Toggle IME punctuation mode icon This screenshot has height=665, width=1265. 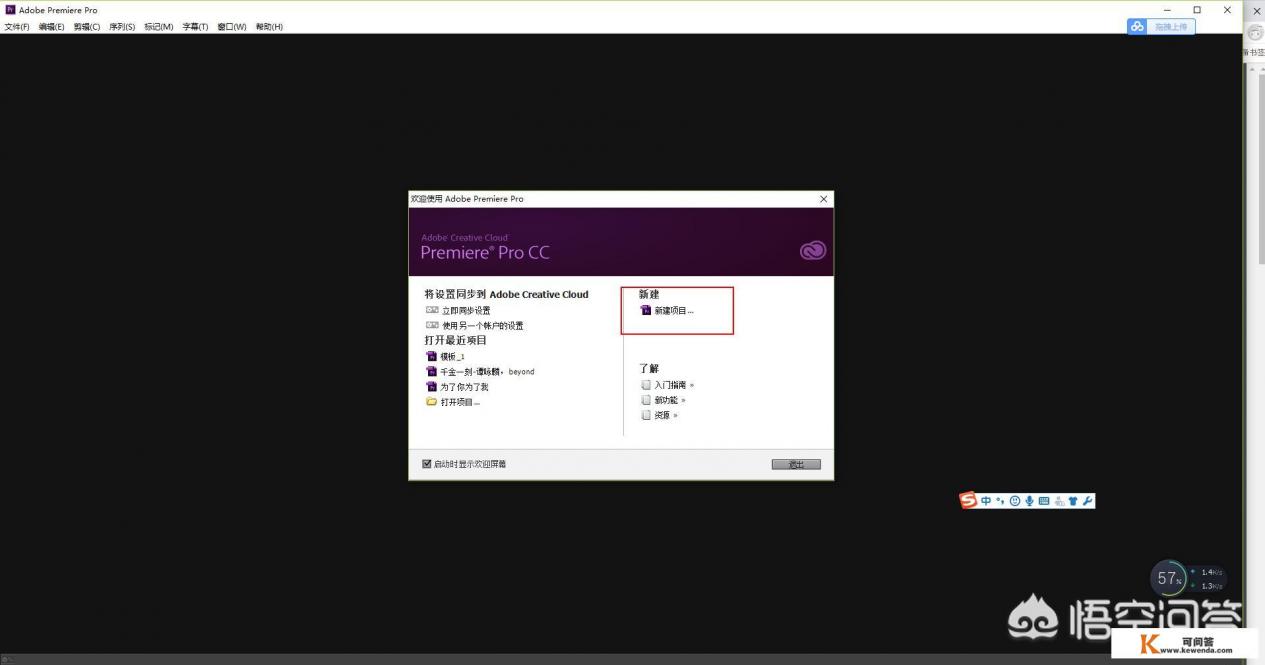(x=1000, y=500)
